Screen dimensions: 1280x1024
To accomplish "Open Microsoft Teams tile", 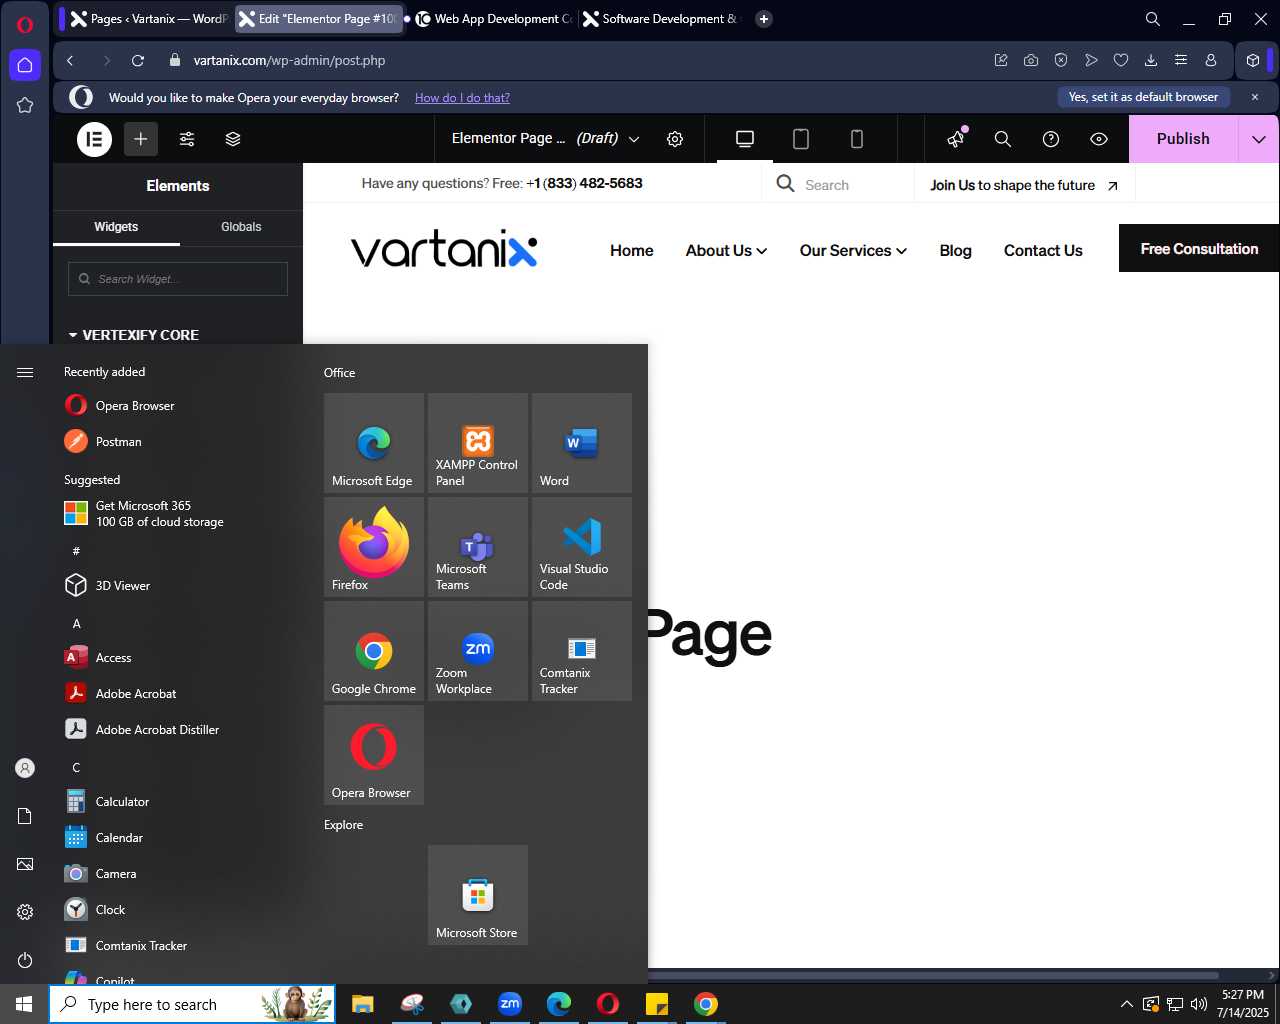I will pyautogui.click(x=478, y=547).
